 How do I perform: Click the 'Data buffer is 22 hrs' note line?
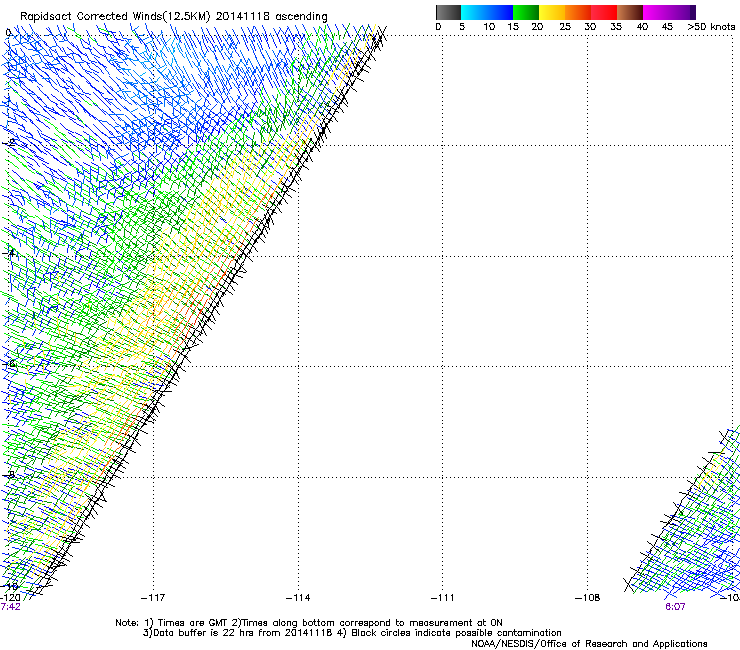tap(352, 633)
